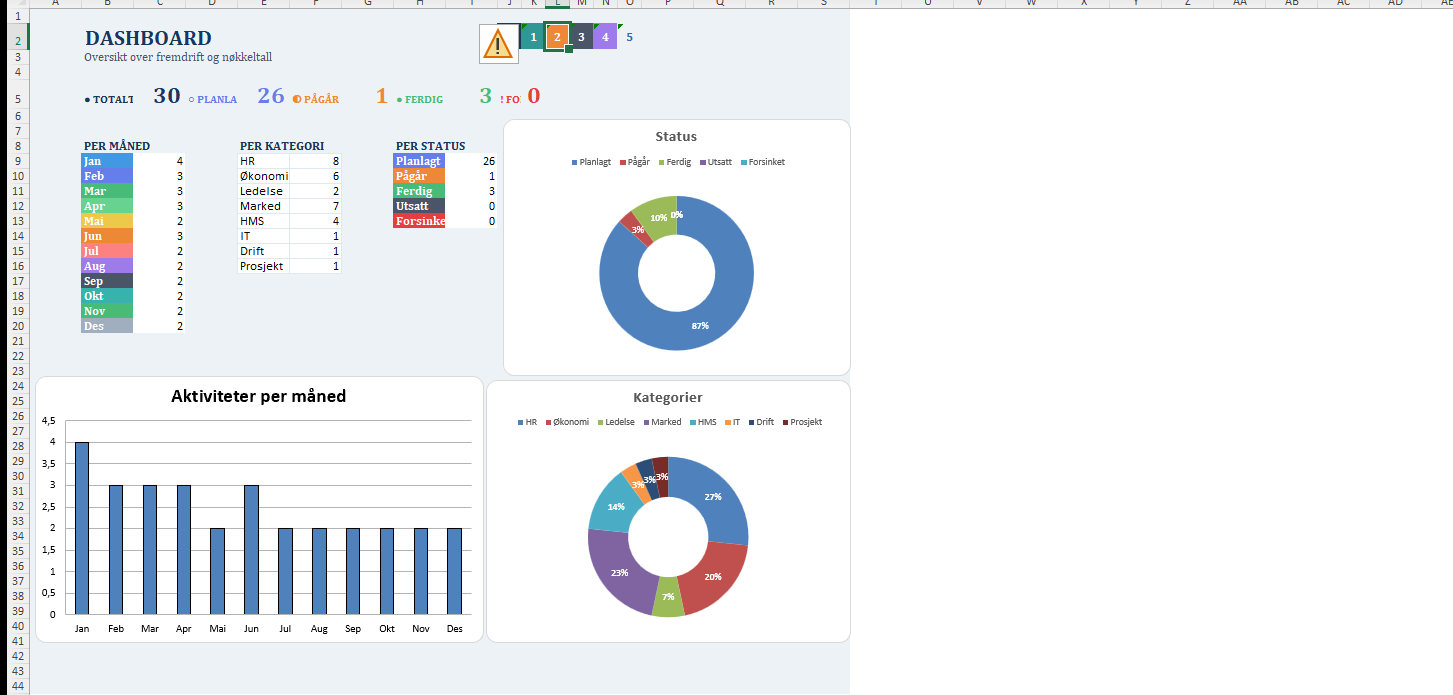Select row header 5
Screen dimensions: 1453x695
click(15, 99)
